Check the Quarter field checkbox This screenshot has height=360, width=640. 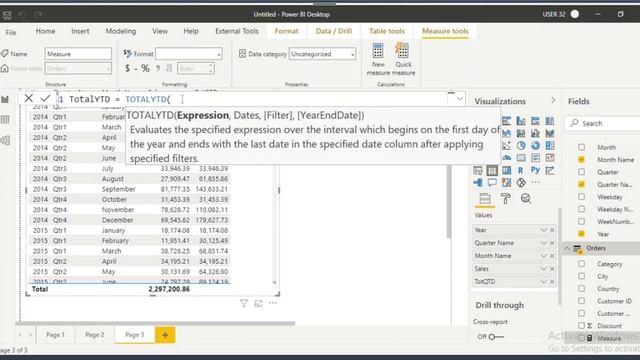pyautogui.click(x=581, y=172)
